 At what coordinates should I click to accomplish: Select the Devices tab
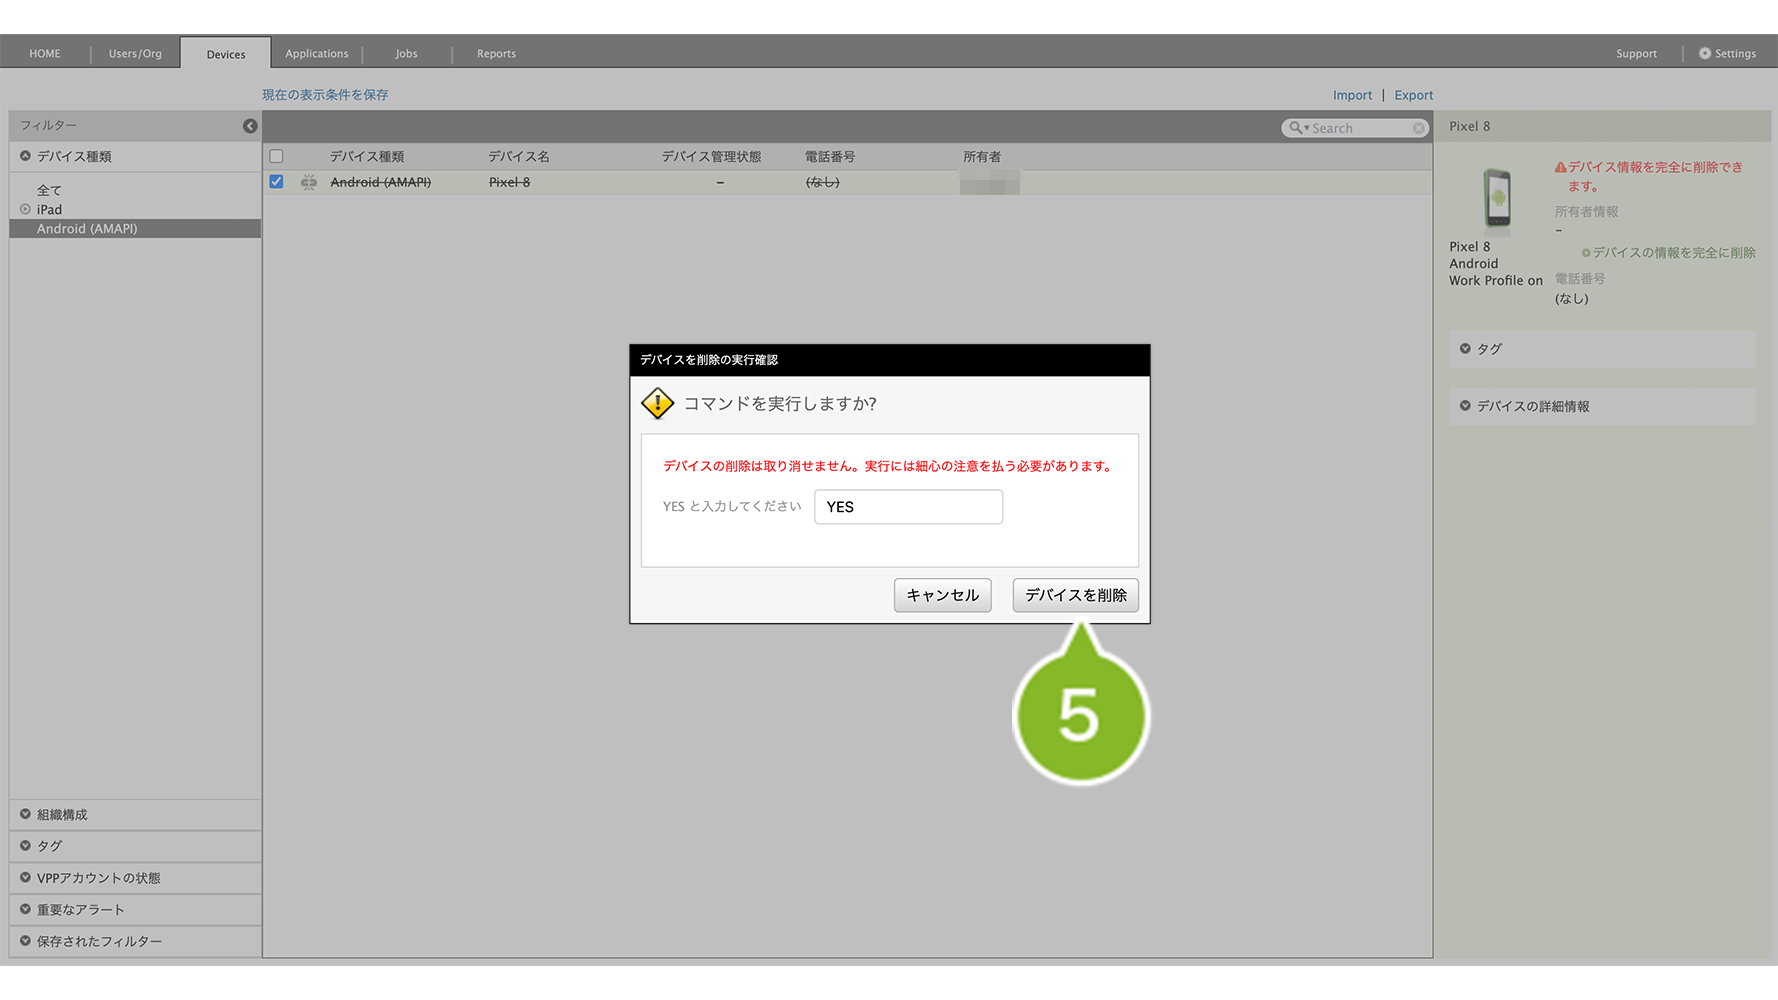(226, 54)
